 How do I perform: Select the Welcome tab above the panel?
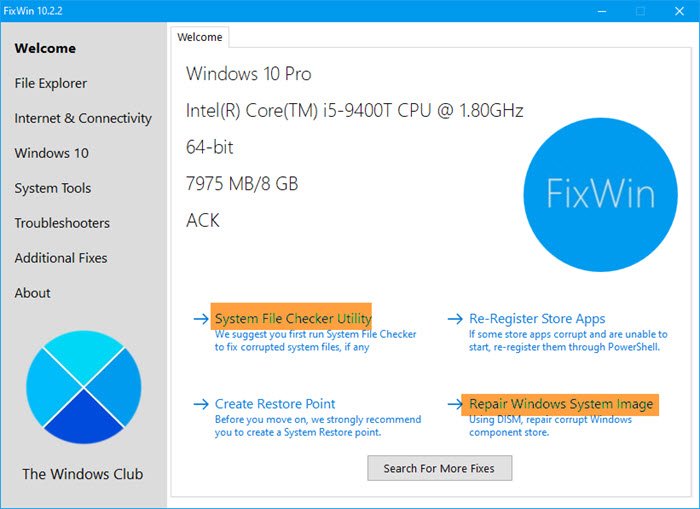point(201,37)
